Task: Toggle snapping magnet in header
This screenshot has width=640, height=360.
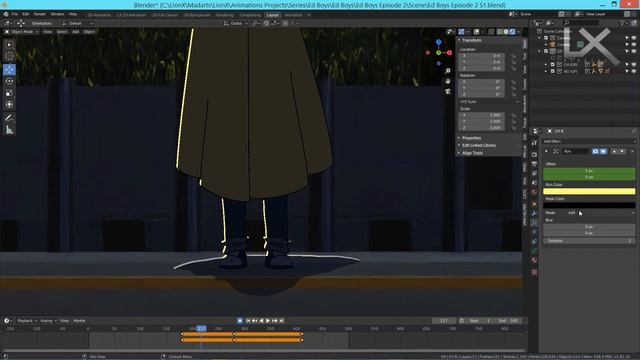Action: click(266, 23)
